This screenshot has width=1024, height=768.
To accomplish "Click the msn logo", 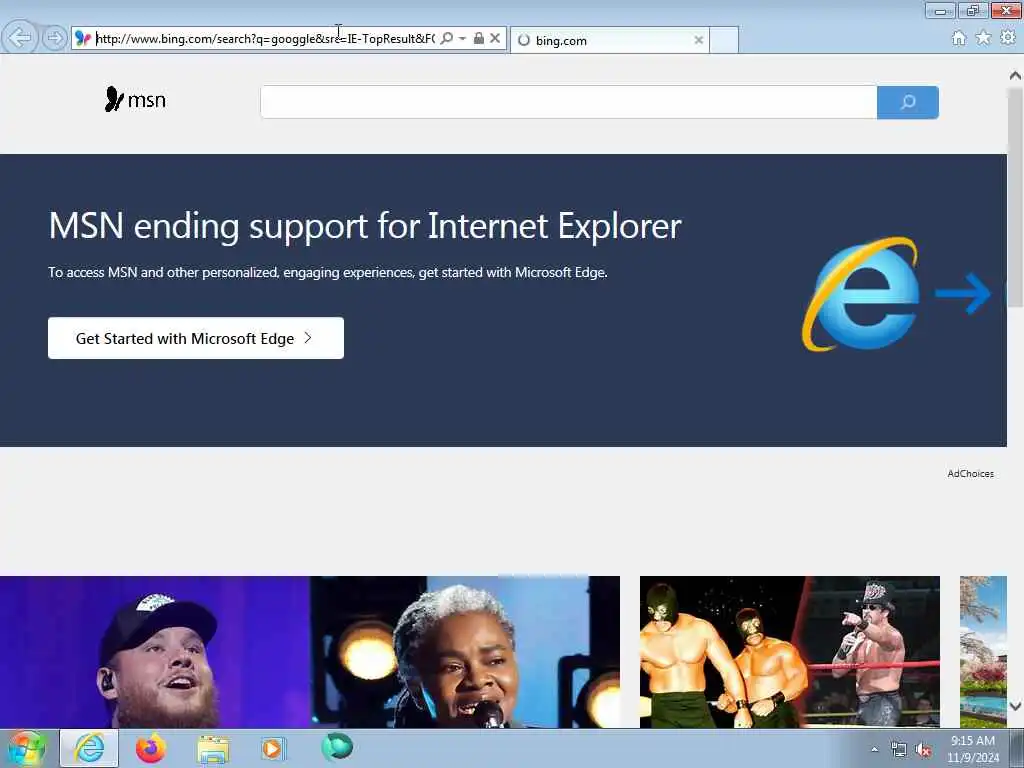I will point(135,100).
